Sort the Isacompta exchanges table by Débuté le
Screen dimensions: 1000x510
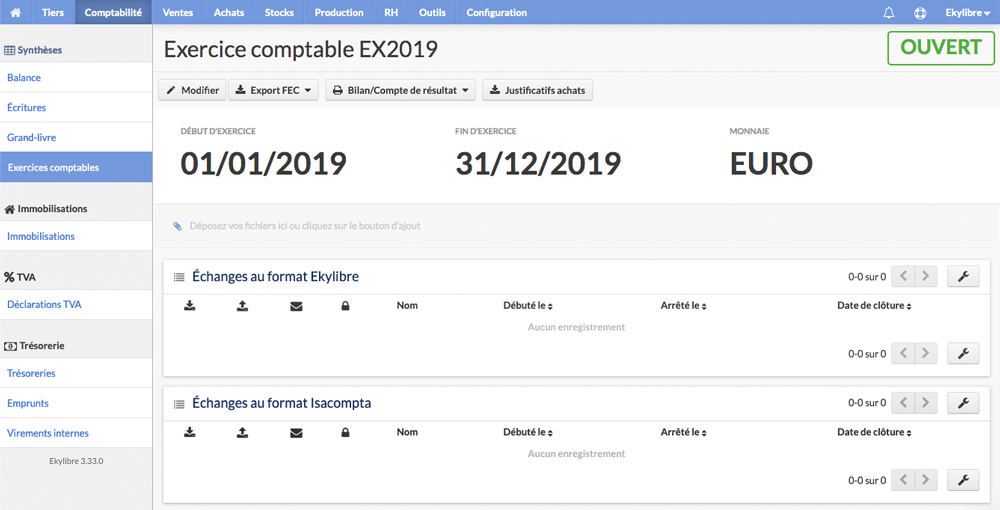pyautogui.click(x=527, y=432)
